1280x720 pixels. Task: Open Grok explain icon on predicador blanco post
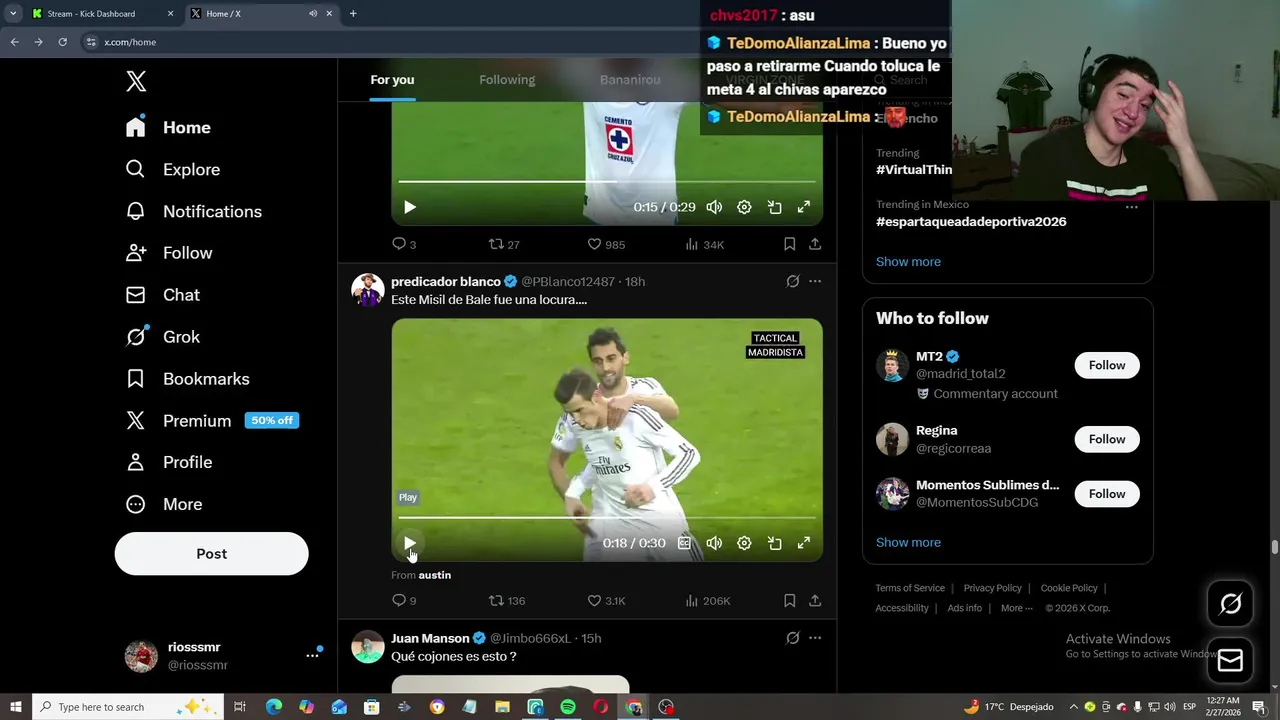[x=793, y=282]
